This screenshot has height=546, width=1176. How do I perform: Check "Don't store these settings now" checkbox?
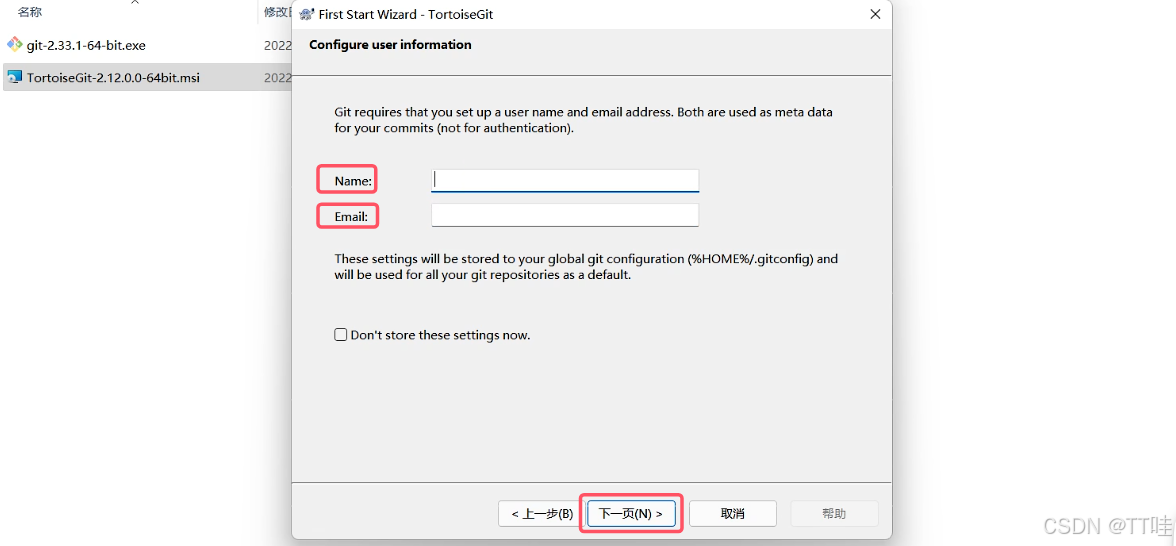pos(340,334)
